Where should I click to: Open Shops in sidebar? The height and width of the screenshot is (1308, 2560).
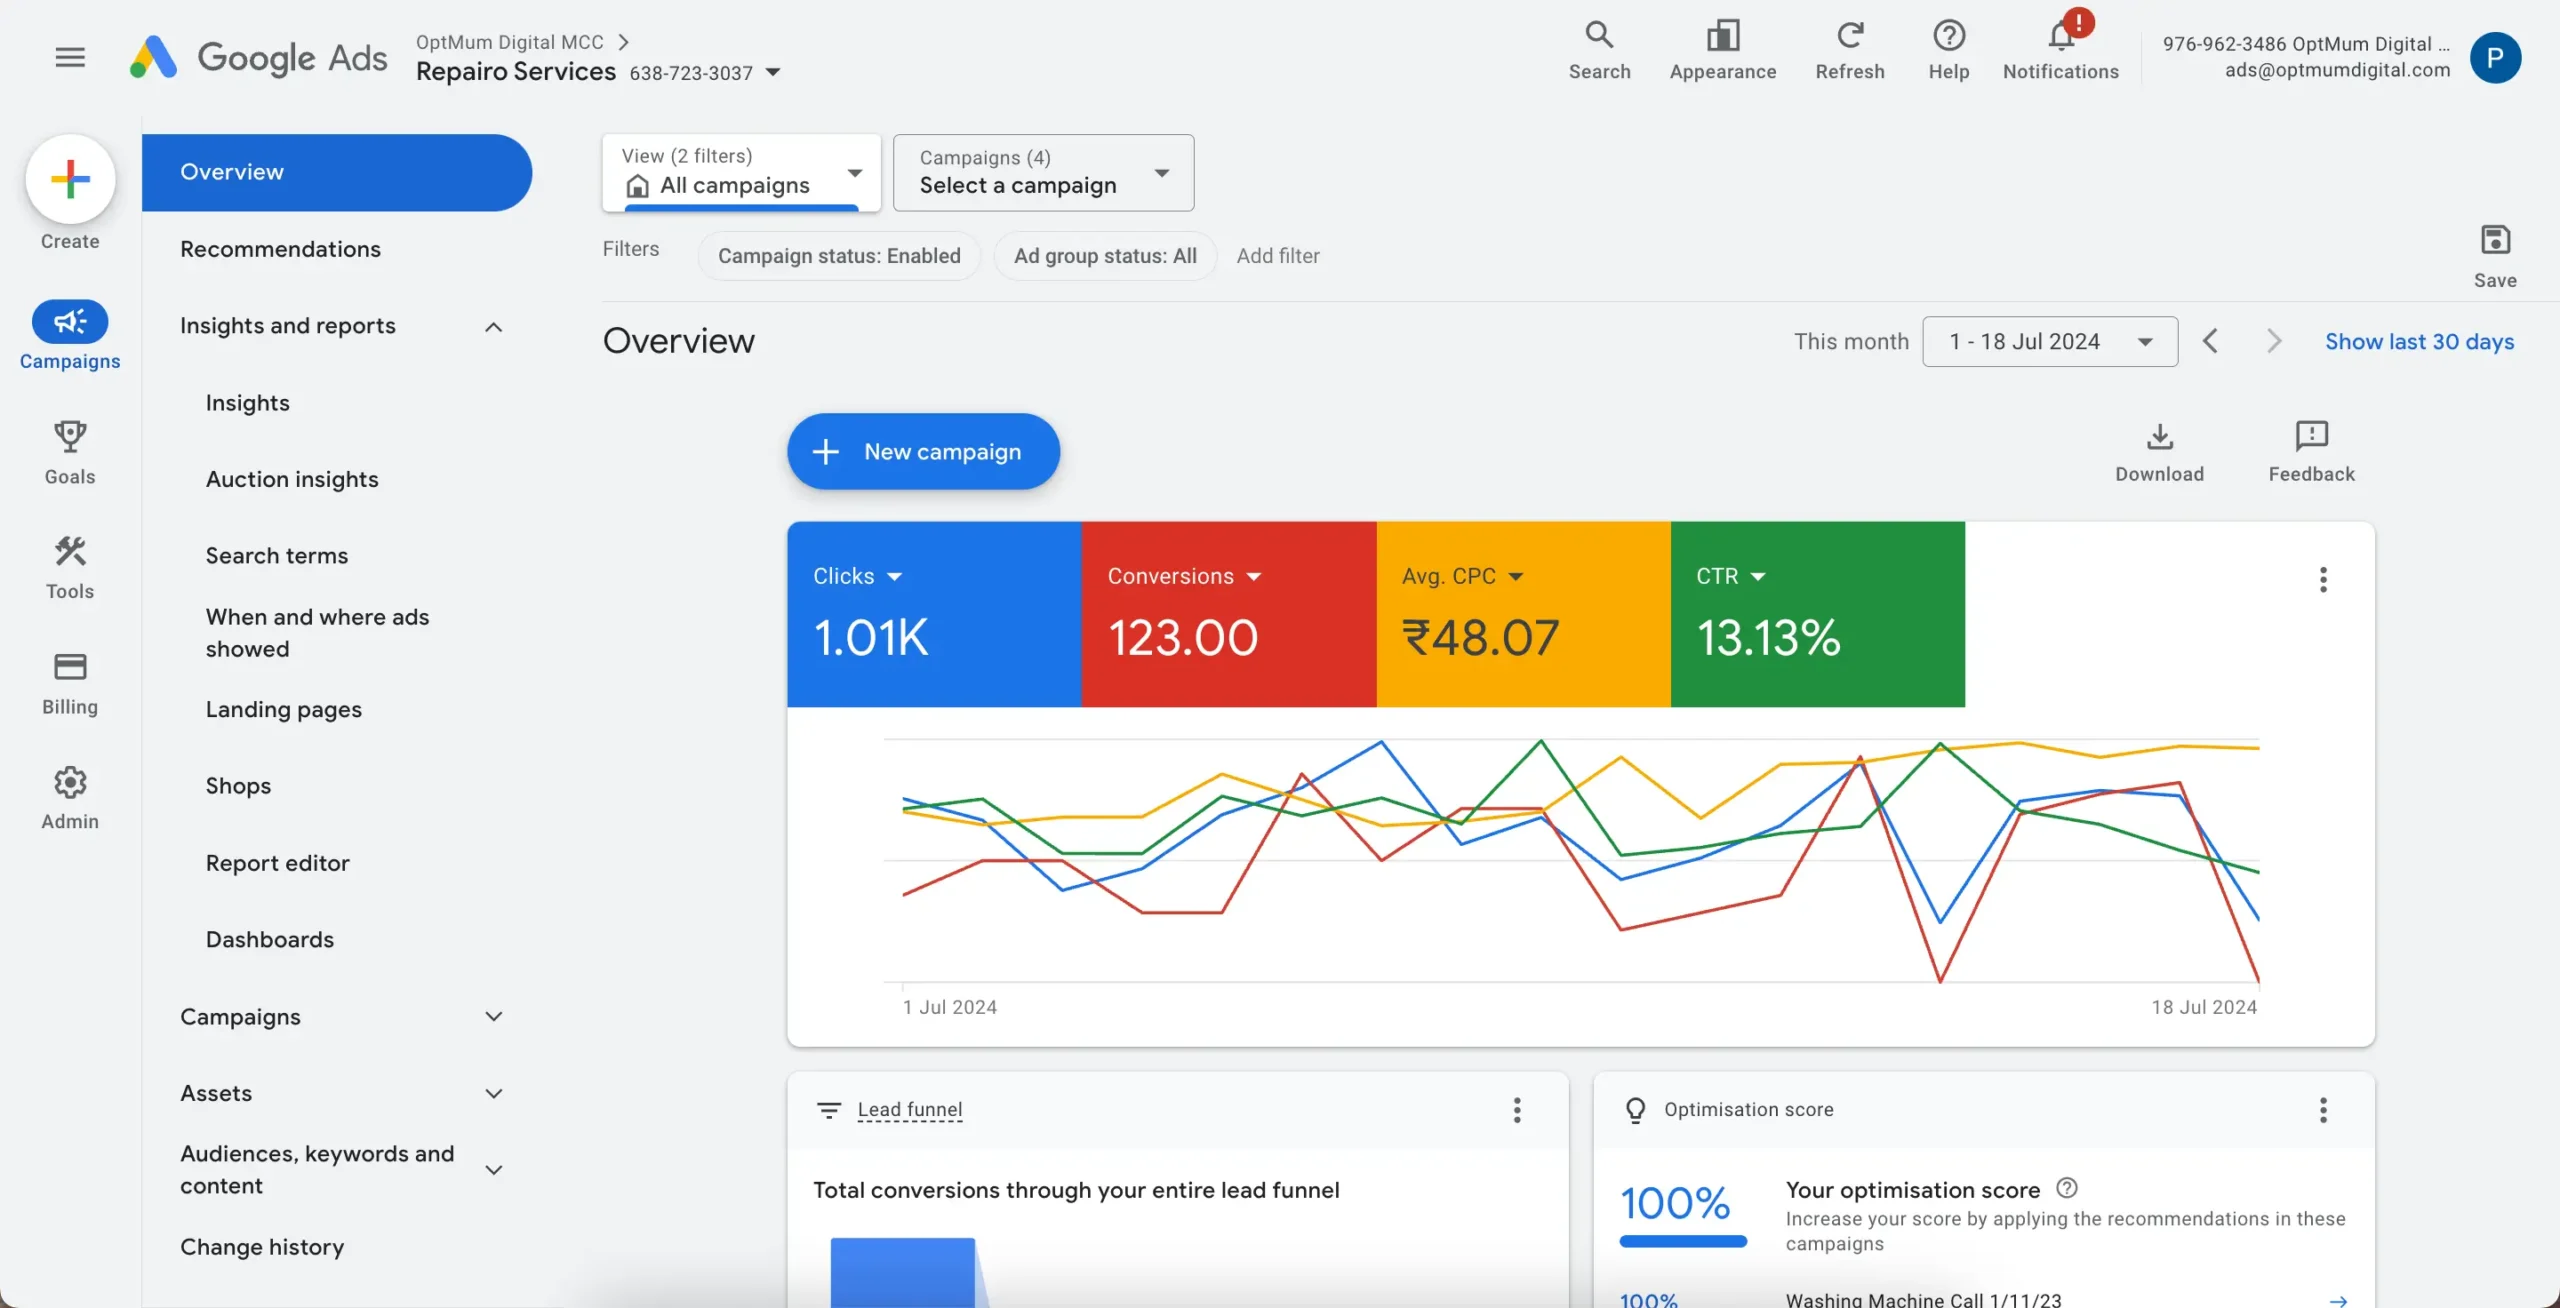(238, 786)
